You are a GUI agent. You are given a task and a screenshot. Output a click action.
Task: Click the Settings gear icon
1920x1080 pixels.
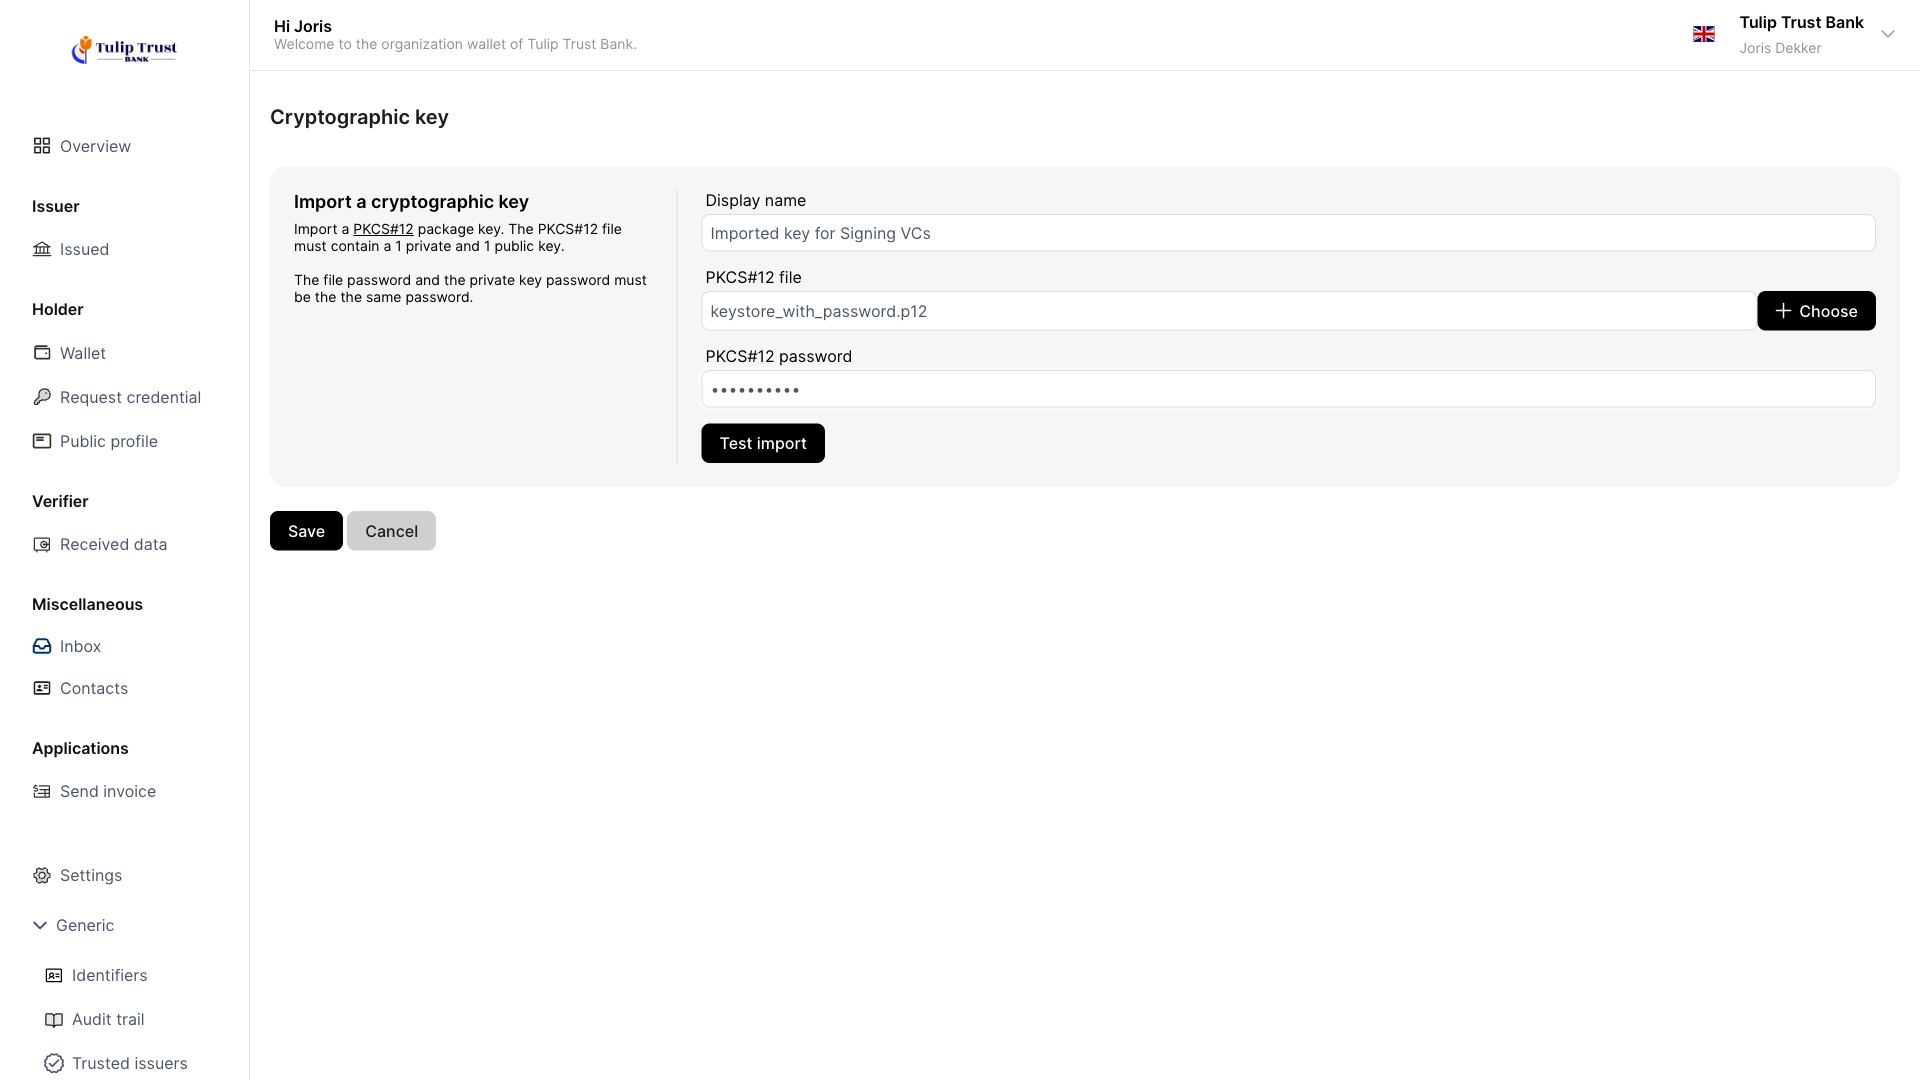[x=41, y=875]
